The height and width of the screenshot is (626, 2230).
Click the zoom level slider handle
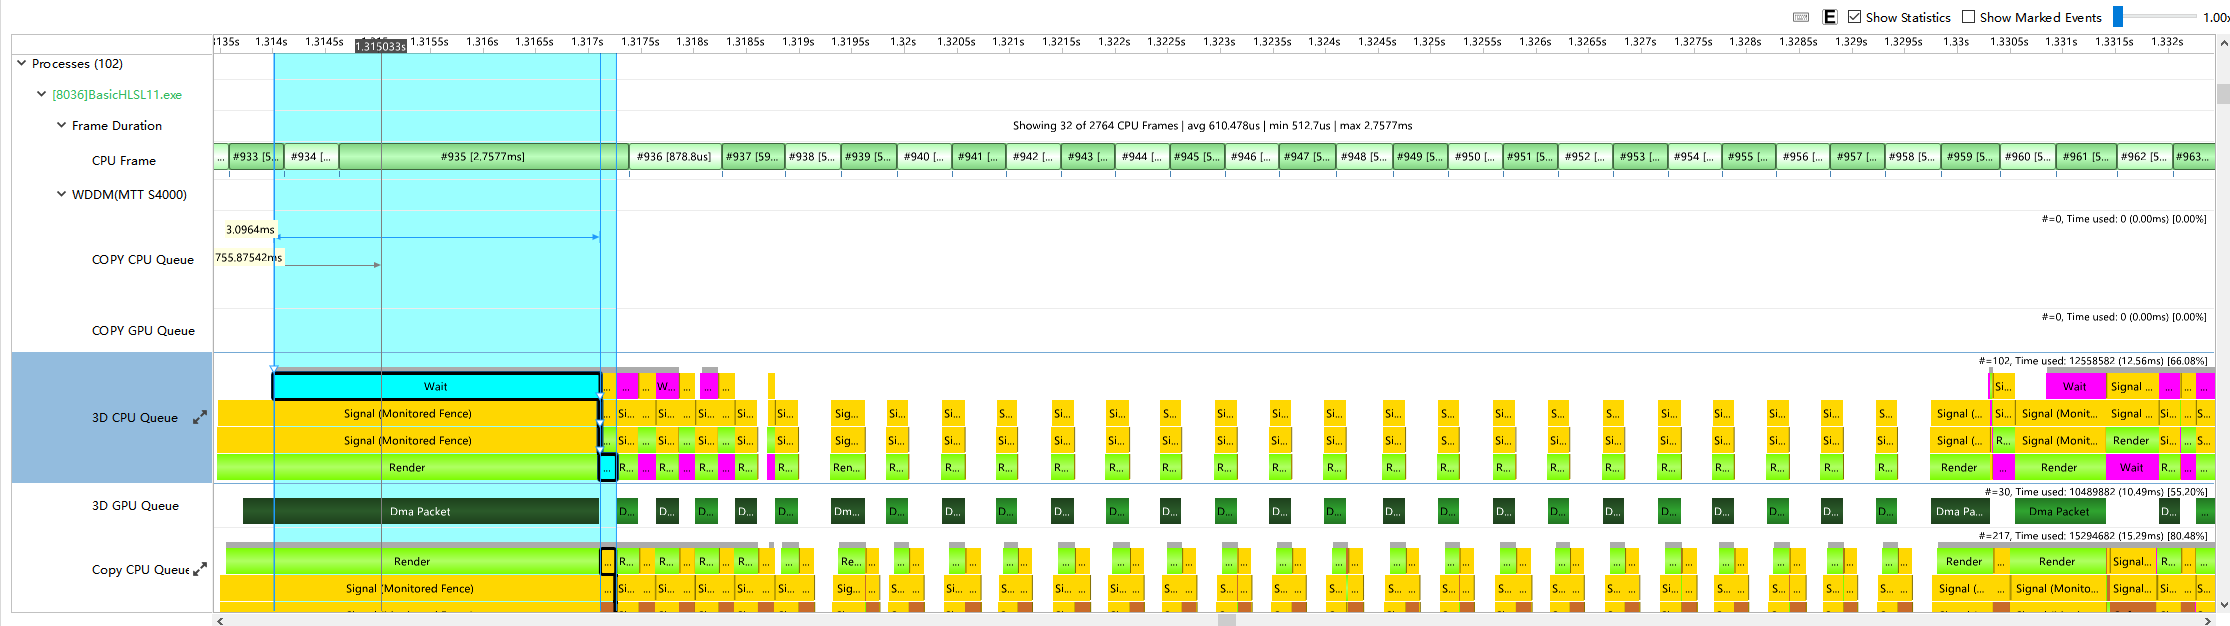pos(2118,17)
